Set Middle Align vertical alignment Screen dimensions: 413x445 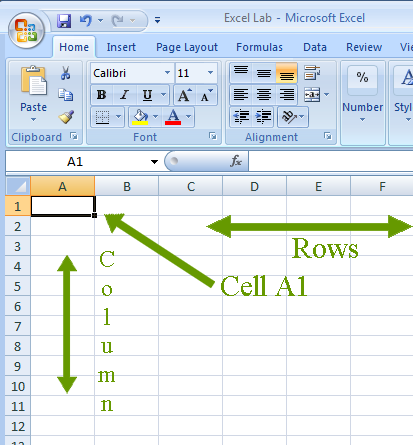pos(264,73)
